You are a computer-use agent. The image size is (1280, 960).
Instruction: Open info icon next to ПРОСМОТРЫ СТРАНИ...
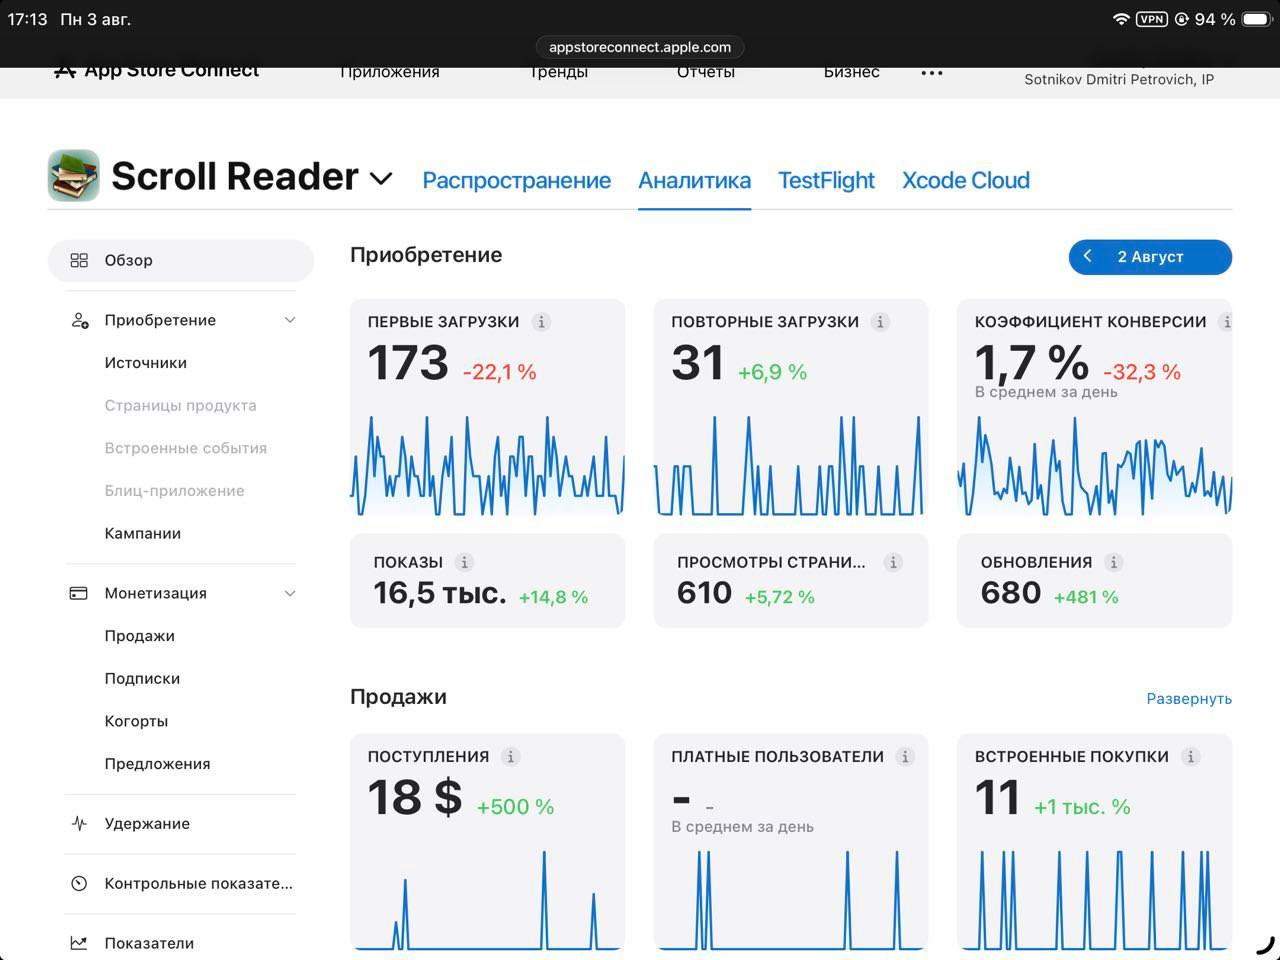click(893, 562)
